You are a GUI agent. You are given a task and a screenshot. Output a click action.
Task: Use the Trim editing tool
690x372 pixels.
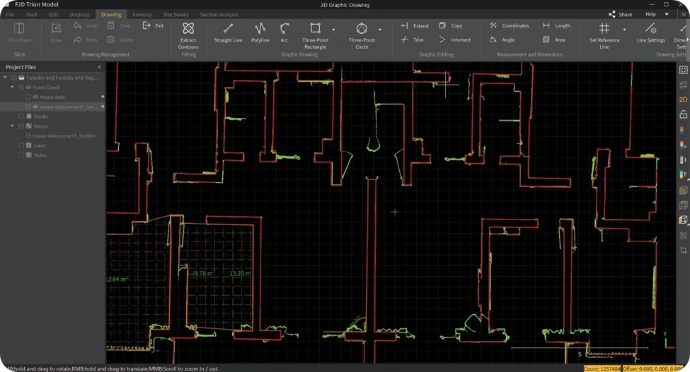(x=412, y=40)
